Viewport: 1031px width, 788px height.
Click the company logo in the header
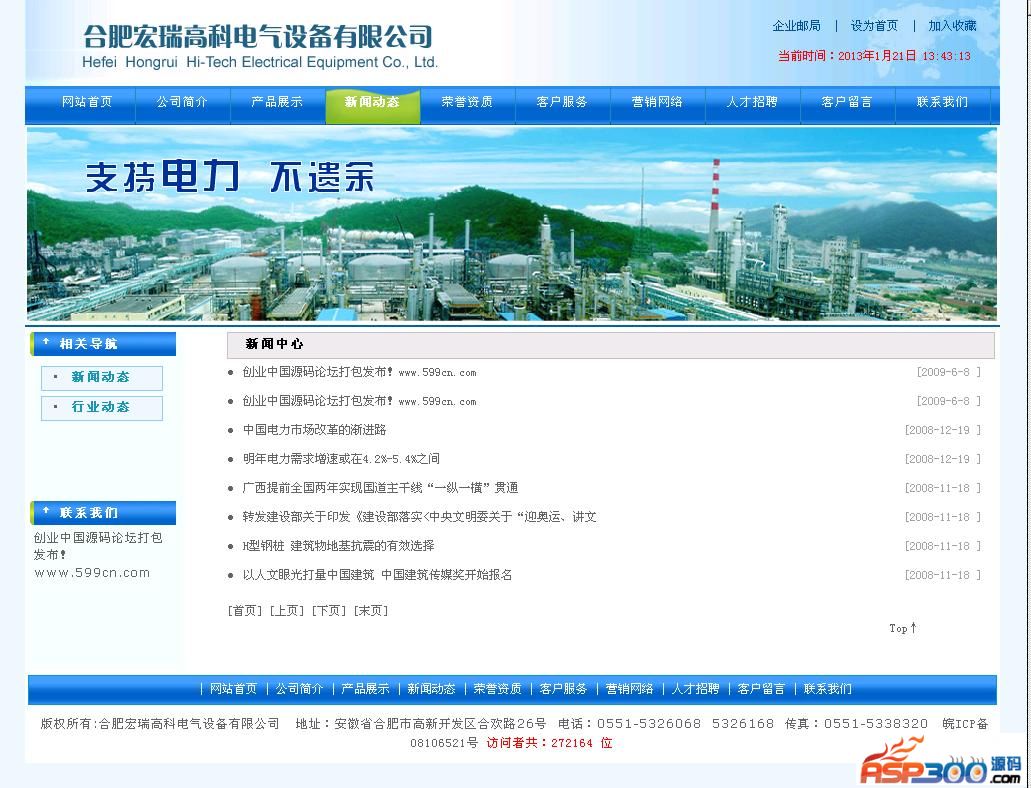pyautogui.click(x=259, y=46)
